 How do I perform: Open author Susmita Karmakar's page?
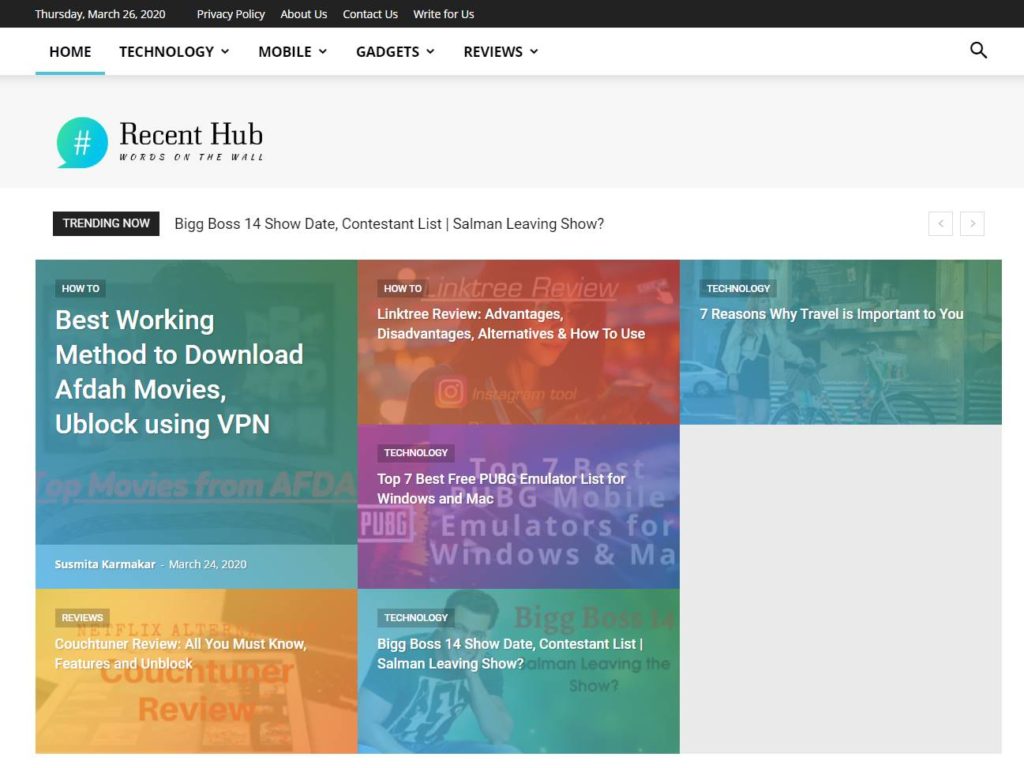[105, 564]
